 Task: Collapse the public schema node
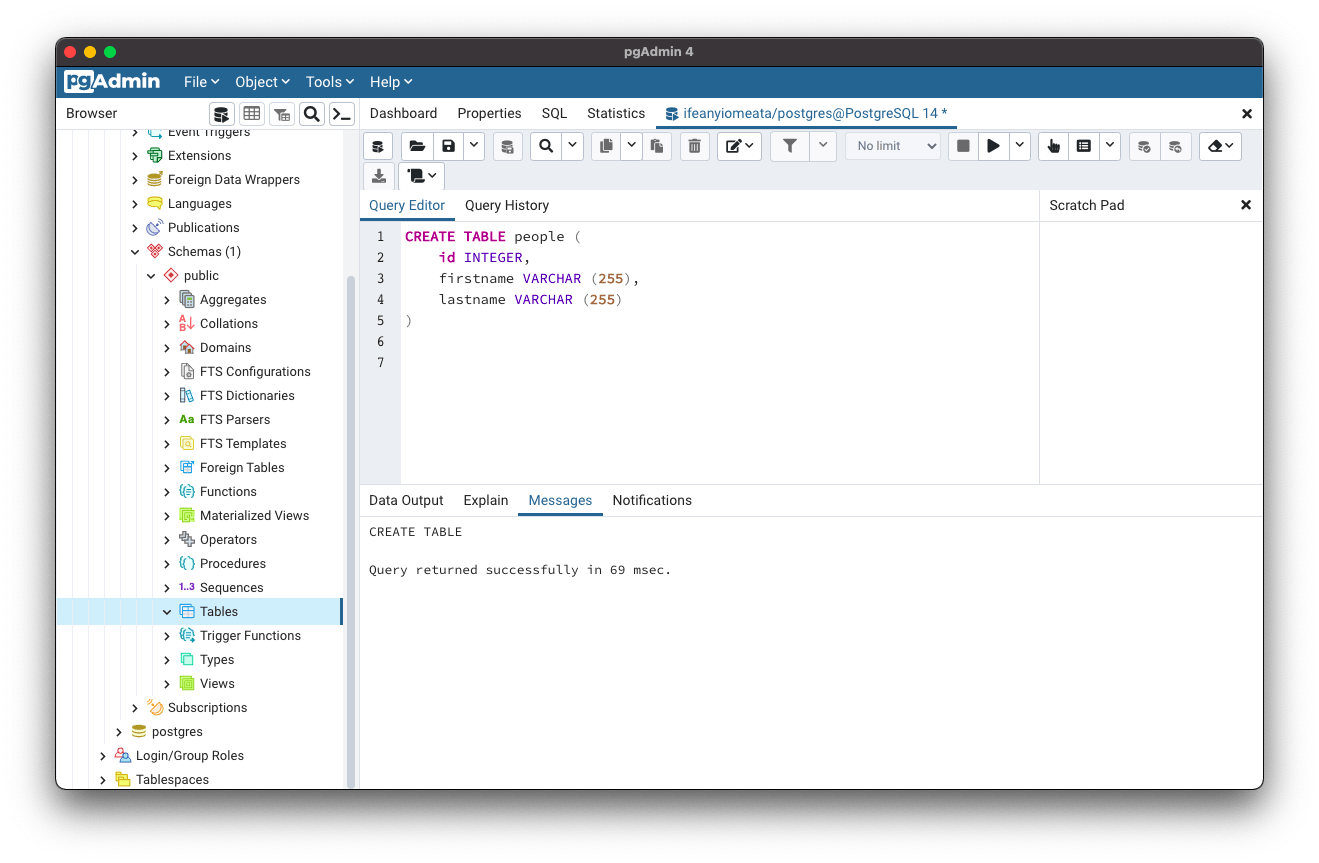point(151,276)
